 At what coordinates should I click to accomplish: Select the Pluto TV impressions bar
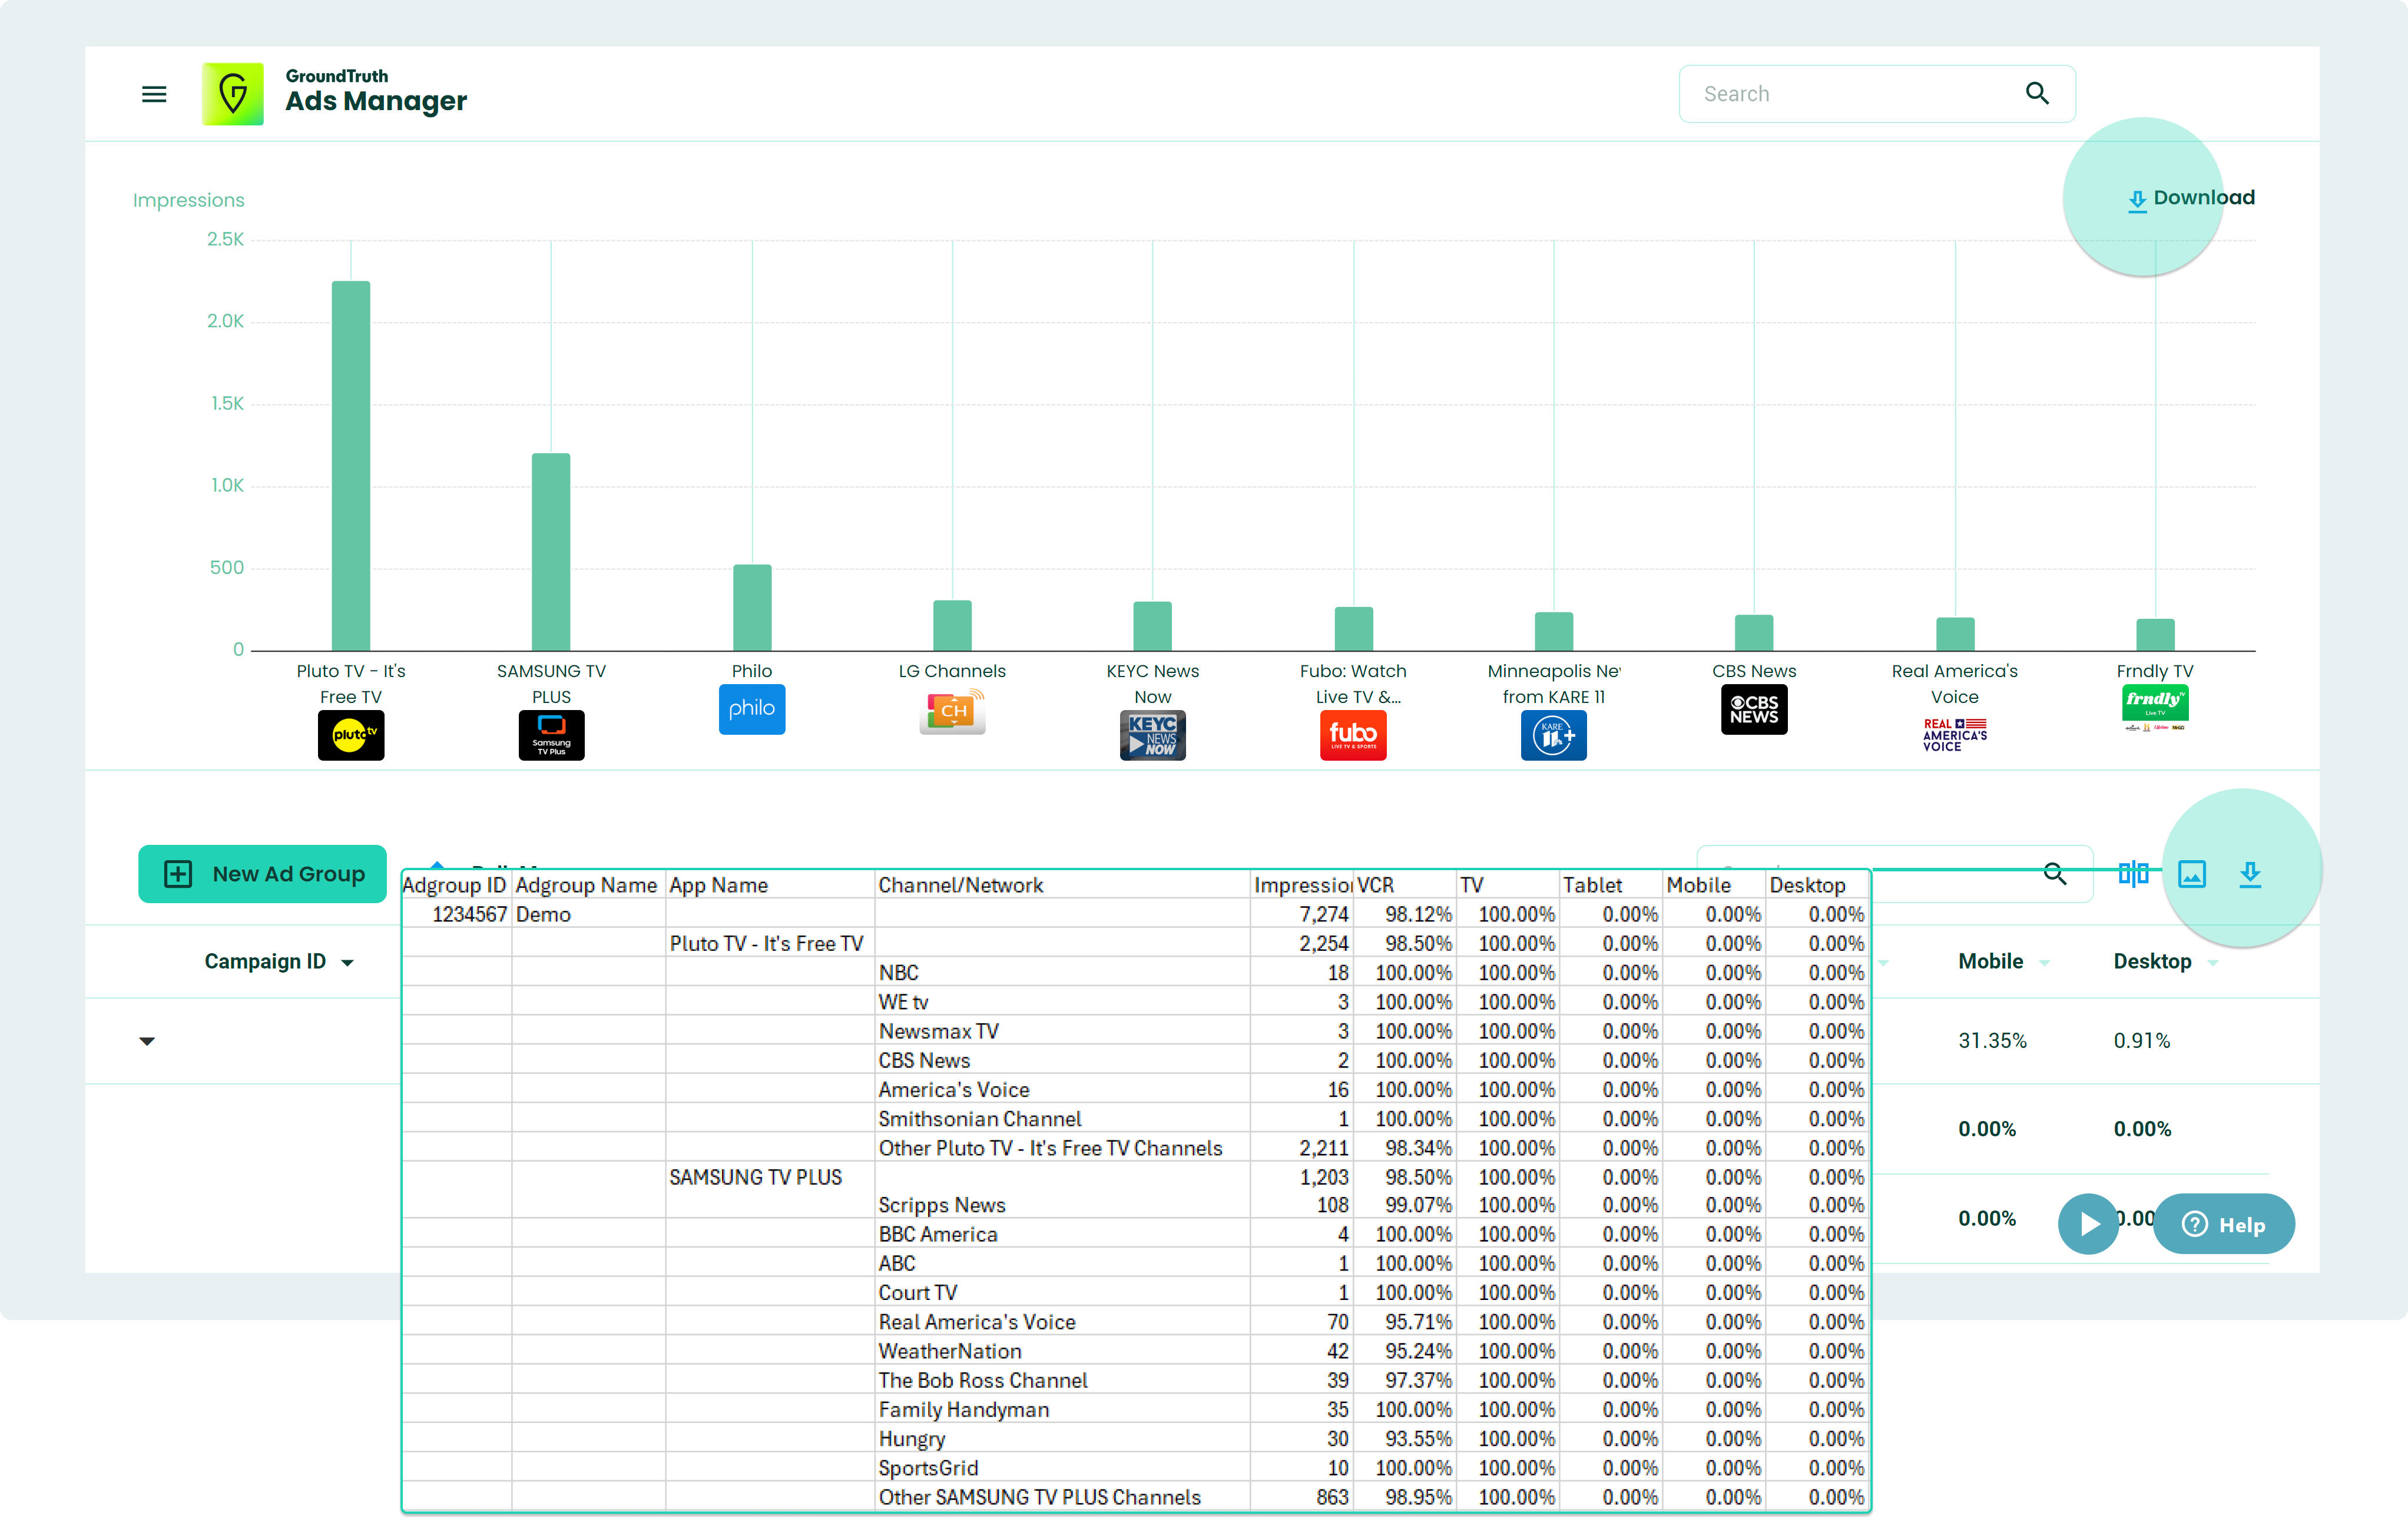click(x=351, y=465)
